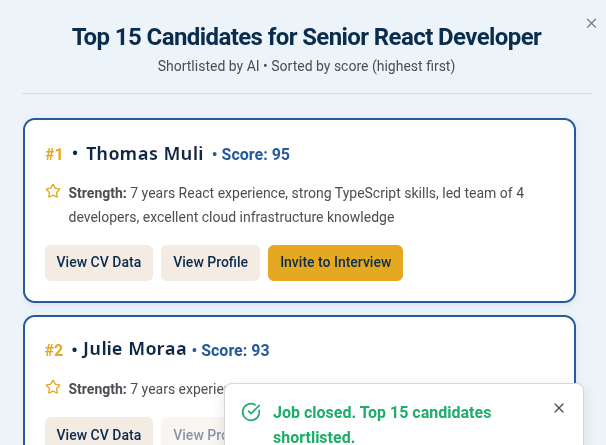View CV Data for Thomas Muli

99,263
